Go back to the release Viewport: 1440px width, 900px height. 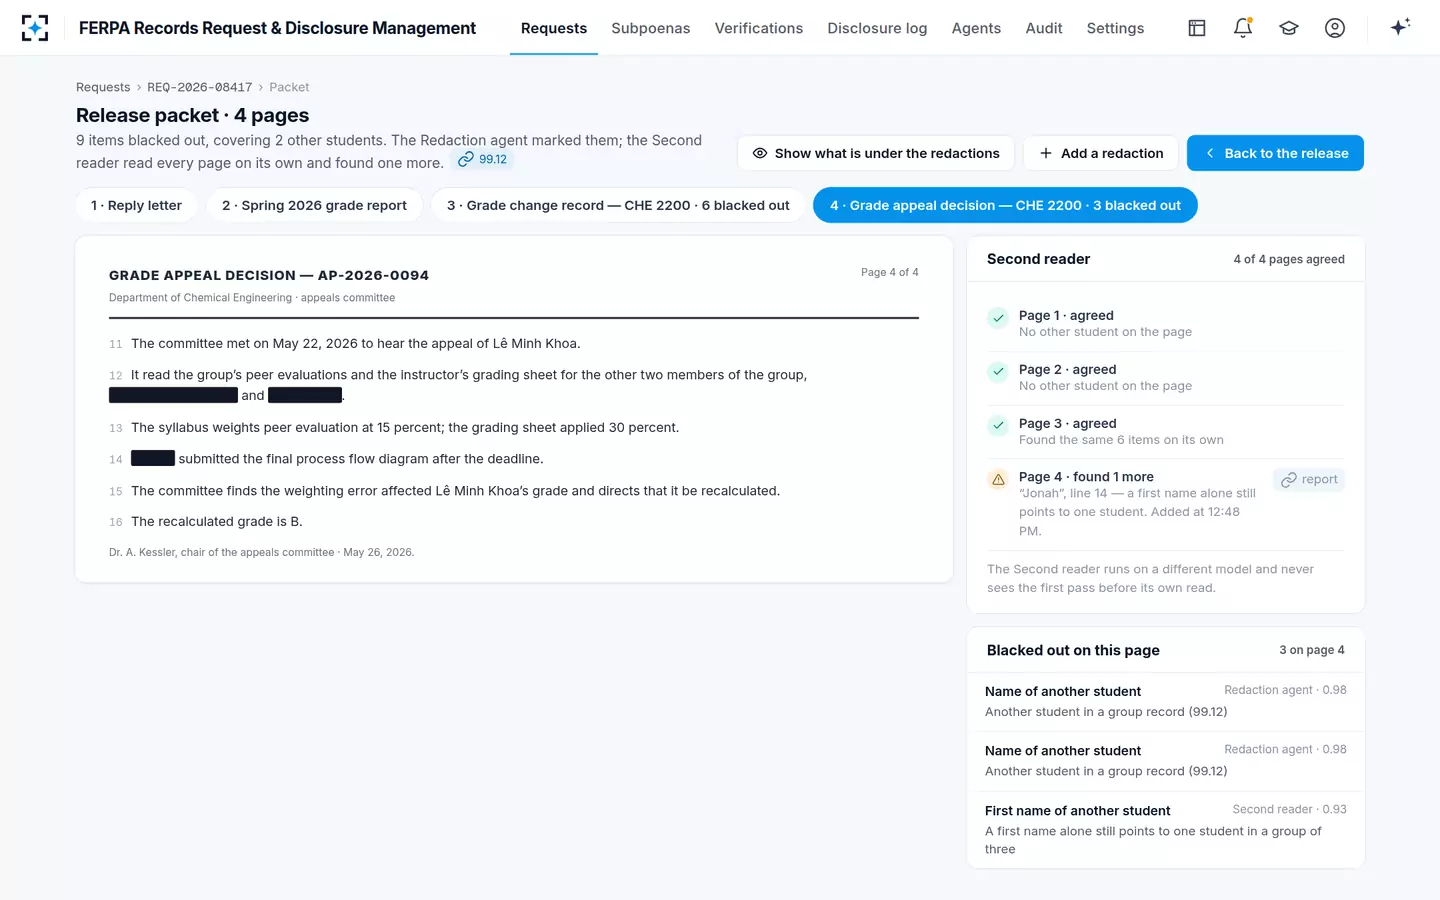1275,153
